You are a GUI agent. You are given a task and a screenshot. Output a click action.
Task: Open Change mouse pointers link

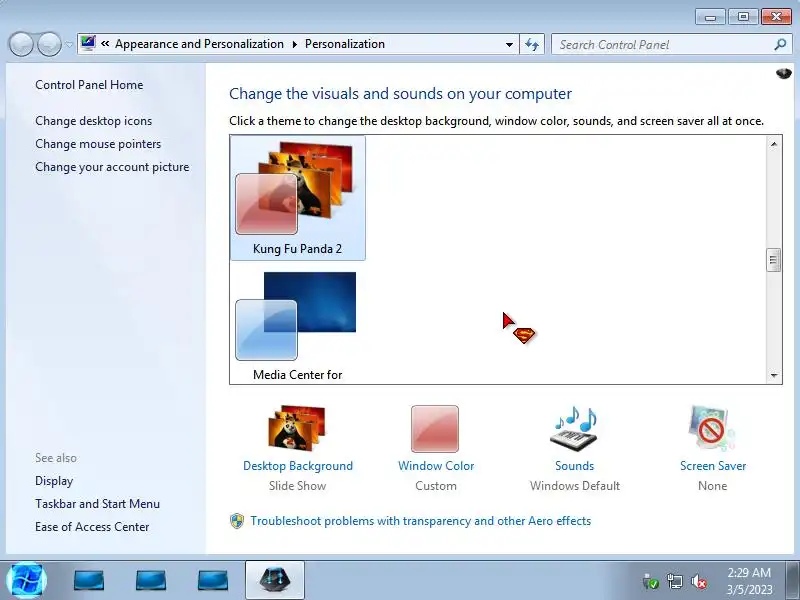[x=98, y=144]
